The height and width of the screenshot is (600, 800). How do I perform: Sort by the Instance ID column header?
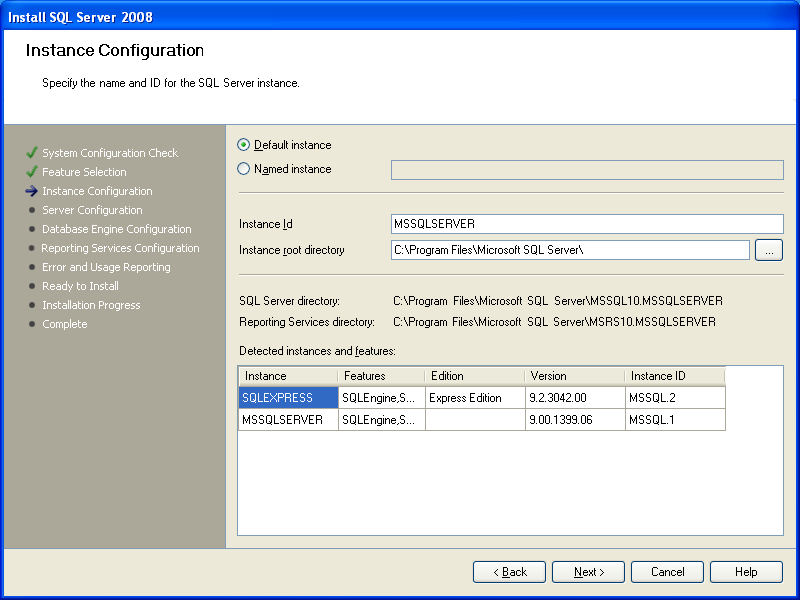[675, 376]
